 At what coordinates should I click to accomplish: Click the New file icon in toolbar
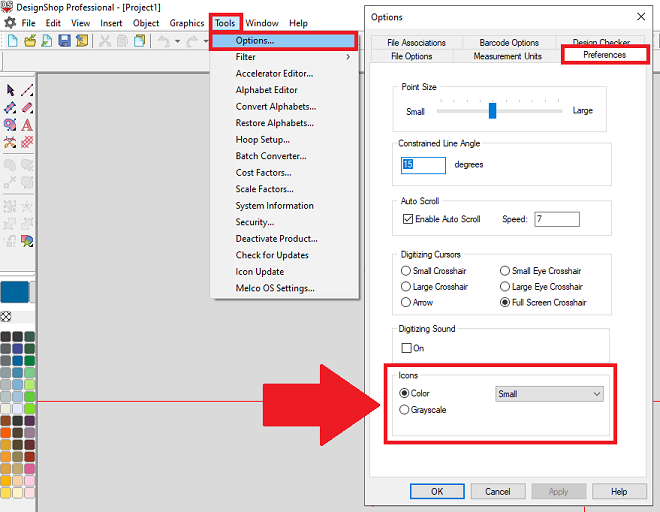(x=13, y=41)
